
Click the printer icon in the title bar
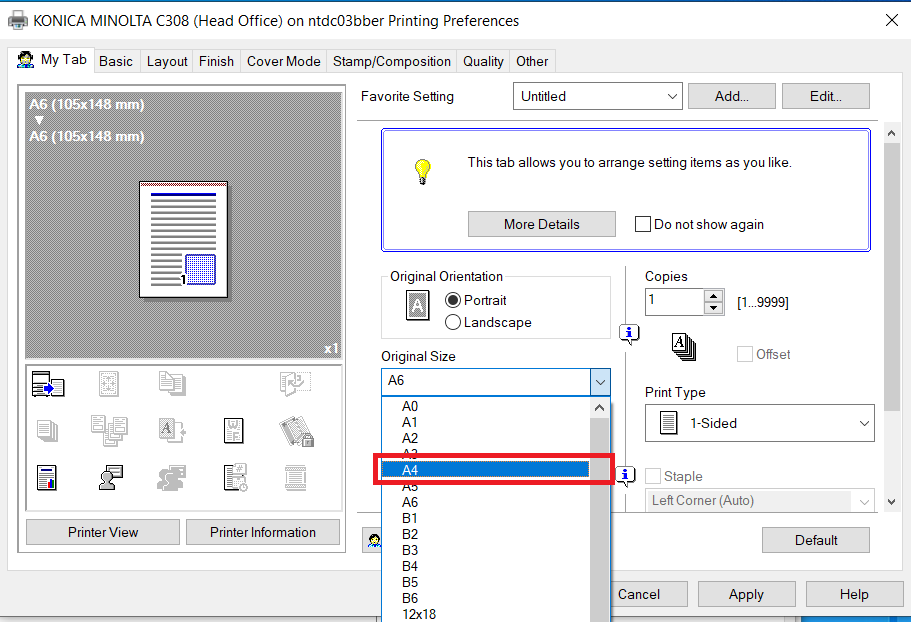pyautogui.click(x=18, y=20)
